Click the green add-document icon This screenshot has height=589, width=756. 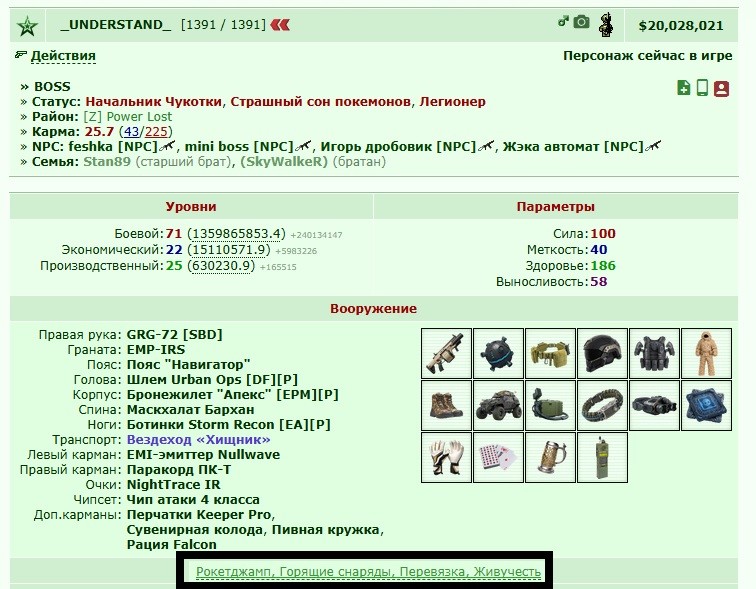[684, 88]
